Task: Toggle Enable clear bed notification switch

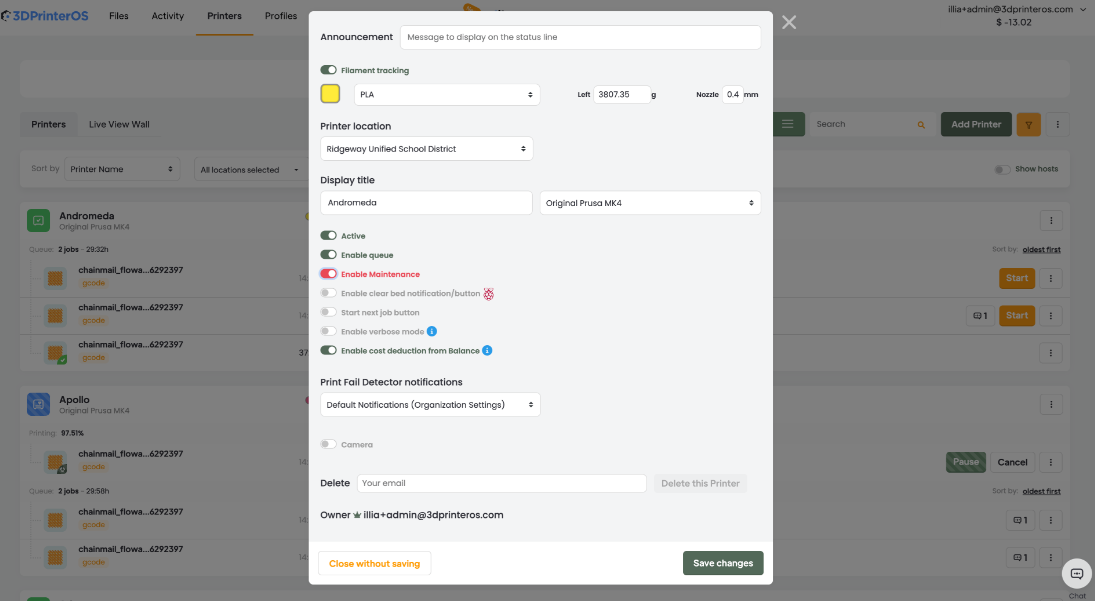Action: (328, 293)
